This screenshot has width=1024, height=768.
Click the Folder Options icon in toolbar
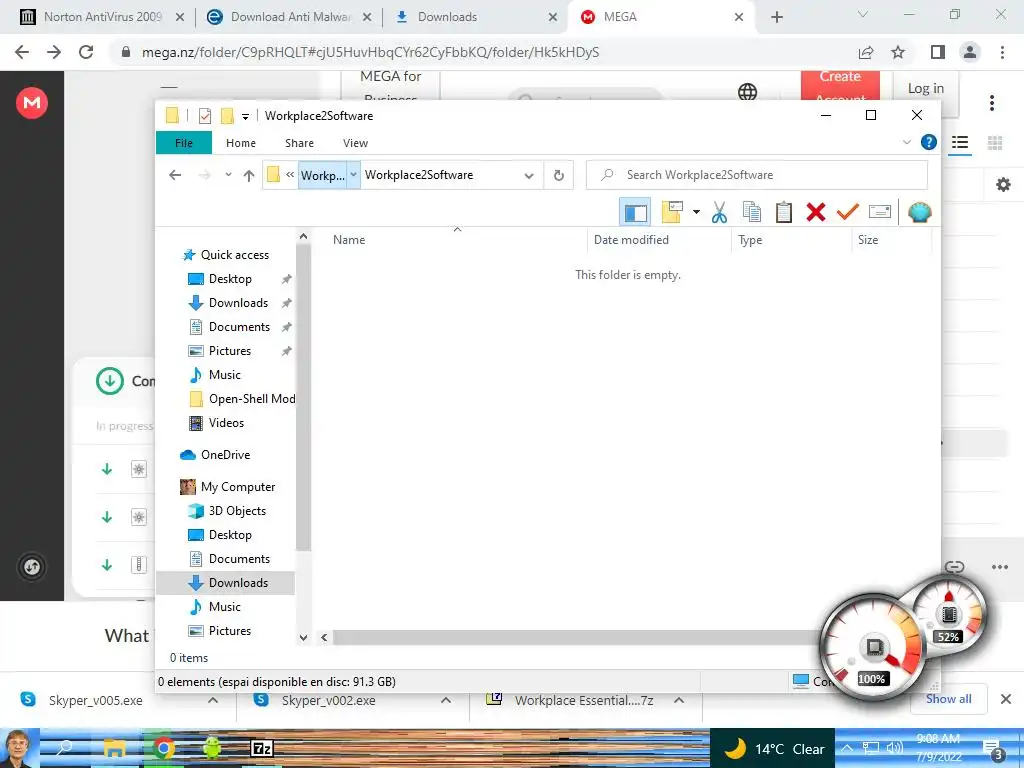click(672, 212)
